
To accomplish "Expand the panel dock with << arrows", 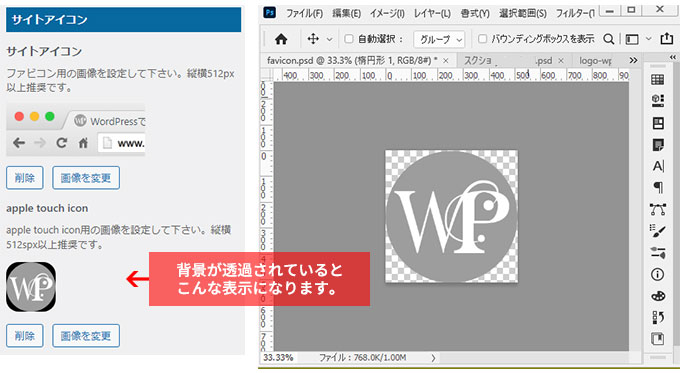I will (673, 57).
